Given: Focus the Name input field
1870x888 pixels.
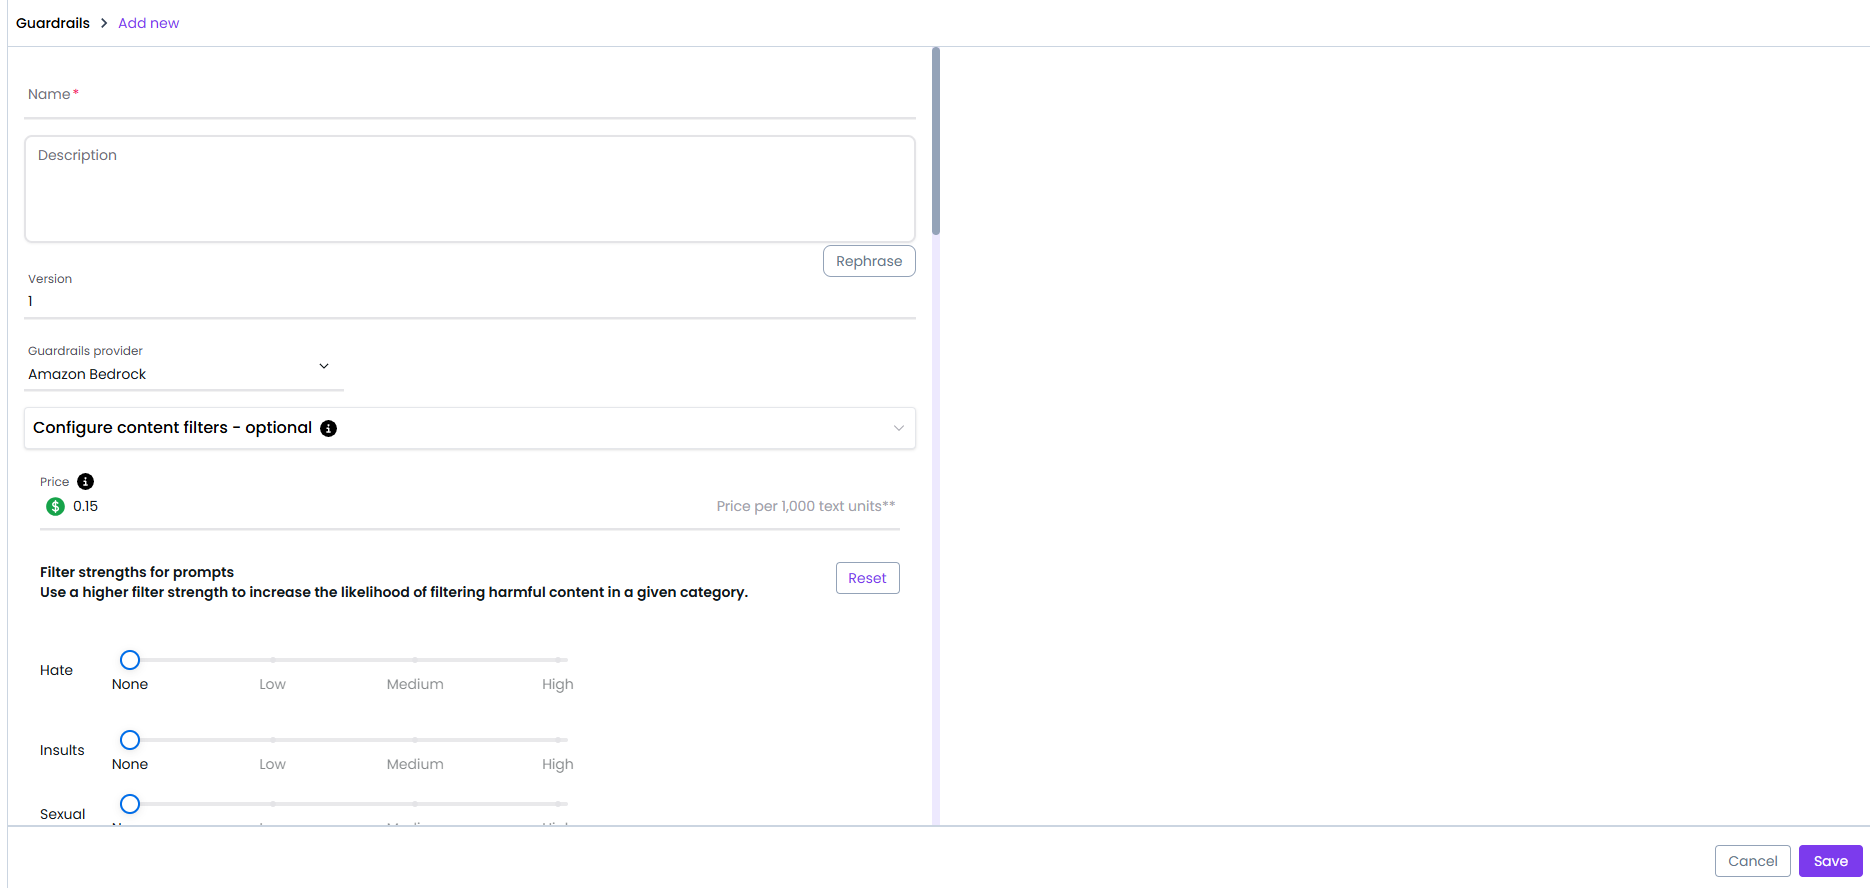Looking at the screenshot, I should coord(469,96).
